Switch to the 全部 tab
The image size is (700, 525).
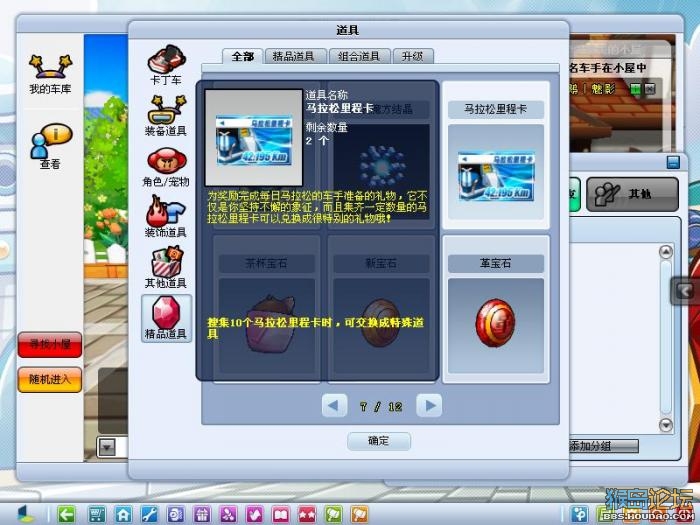click(x=242, y=56)
